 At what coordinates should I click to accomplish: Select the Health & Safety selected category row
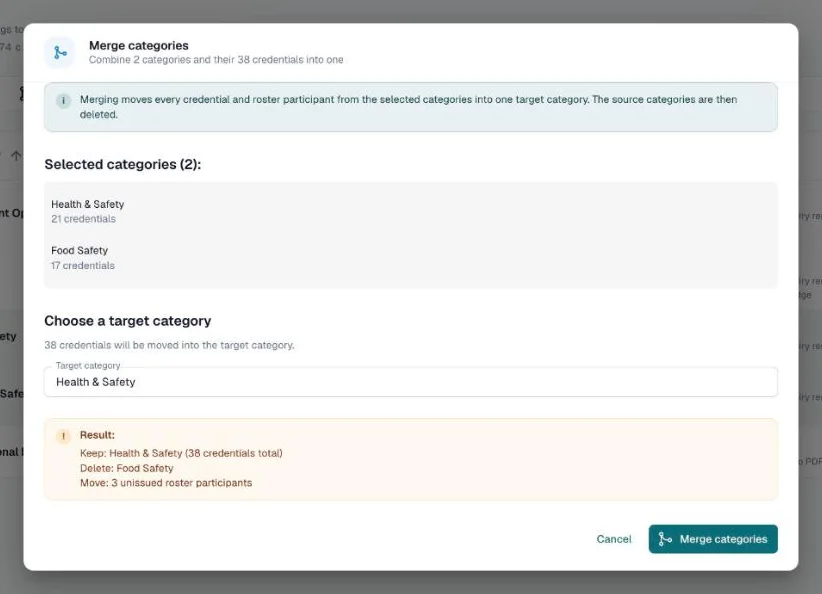(x=411, y=211)
